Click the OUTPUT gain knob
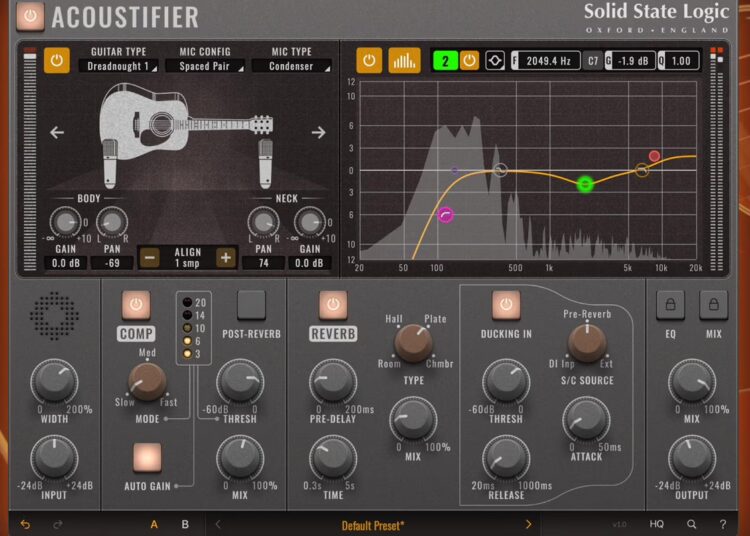Screen dimensions: 750x536 pos(692,459)
